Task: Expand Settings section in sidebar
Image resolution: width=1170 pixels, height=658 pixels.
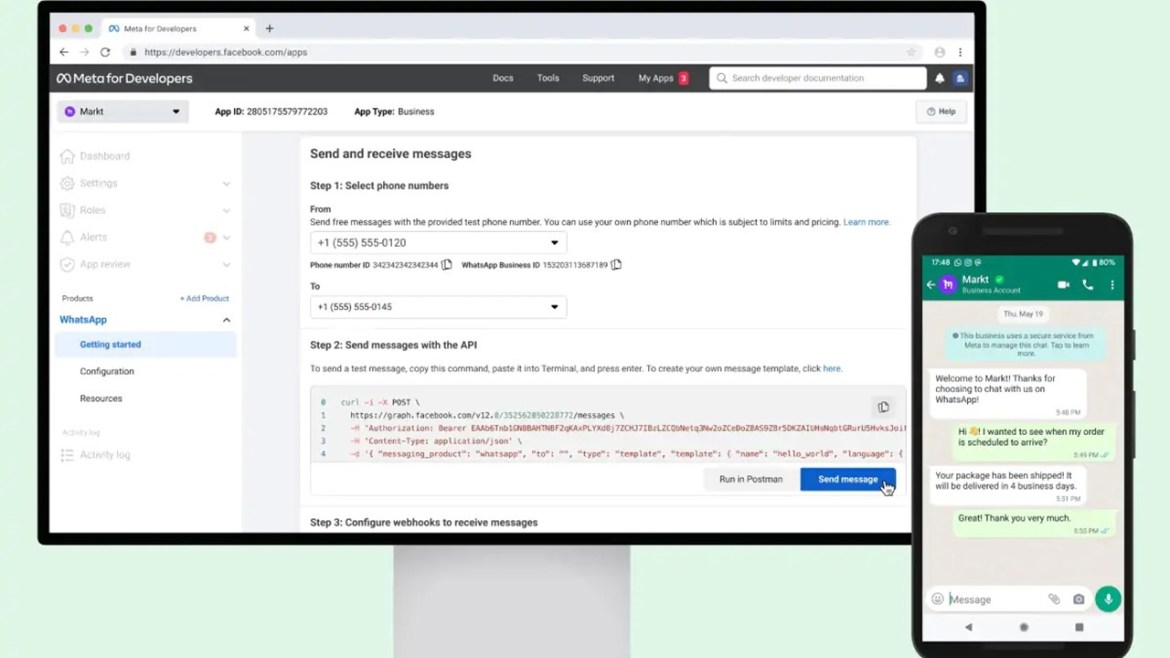Action: [x=226, y=184]
